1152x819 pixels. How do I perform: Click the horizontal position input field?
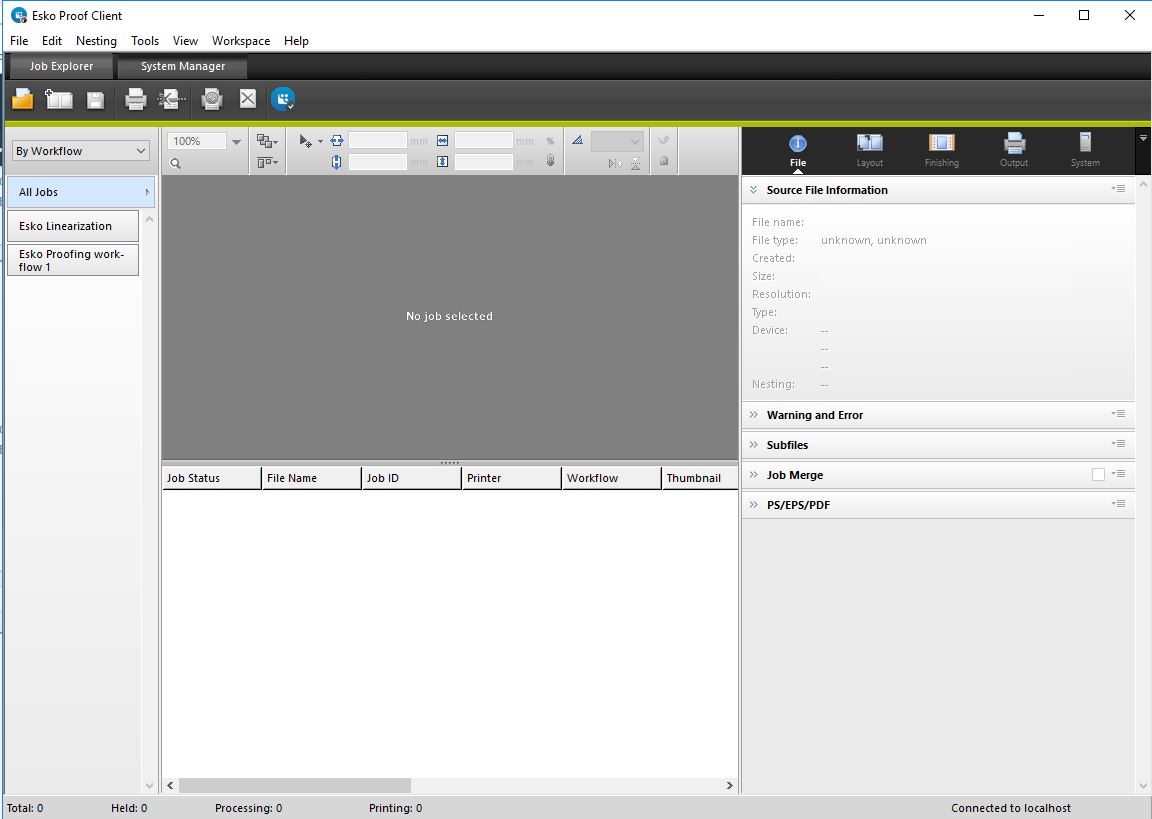coord(378,140)
